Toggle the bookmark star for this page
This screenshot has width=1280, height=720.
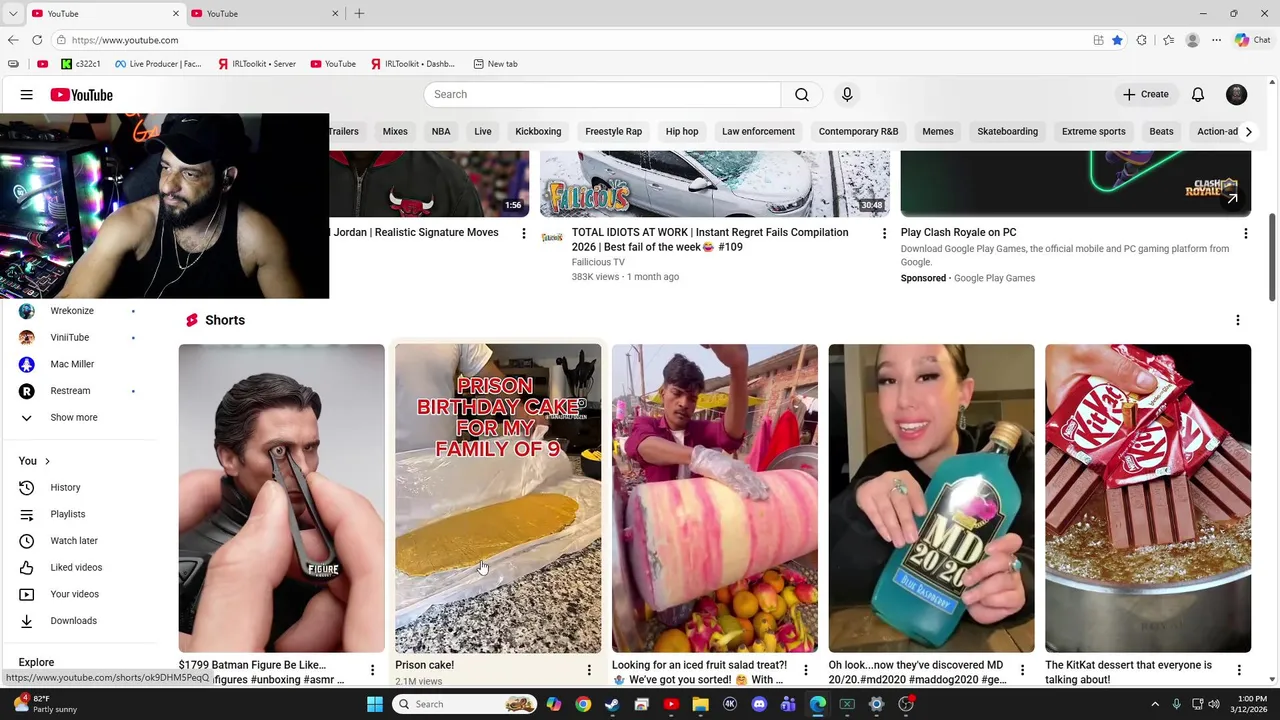[1117, 40]
